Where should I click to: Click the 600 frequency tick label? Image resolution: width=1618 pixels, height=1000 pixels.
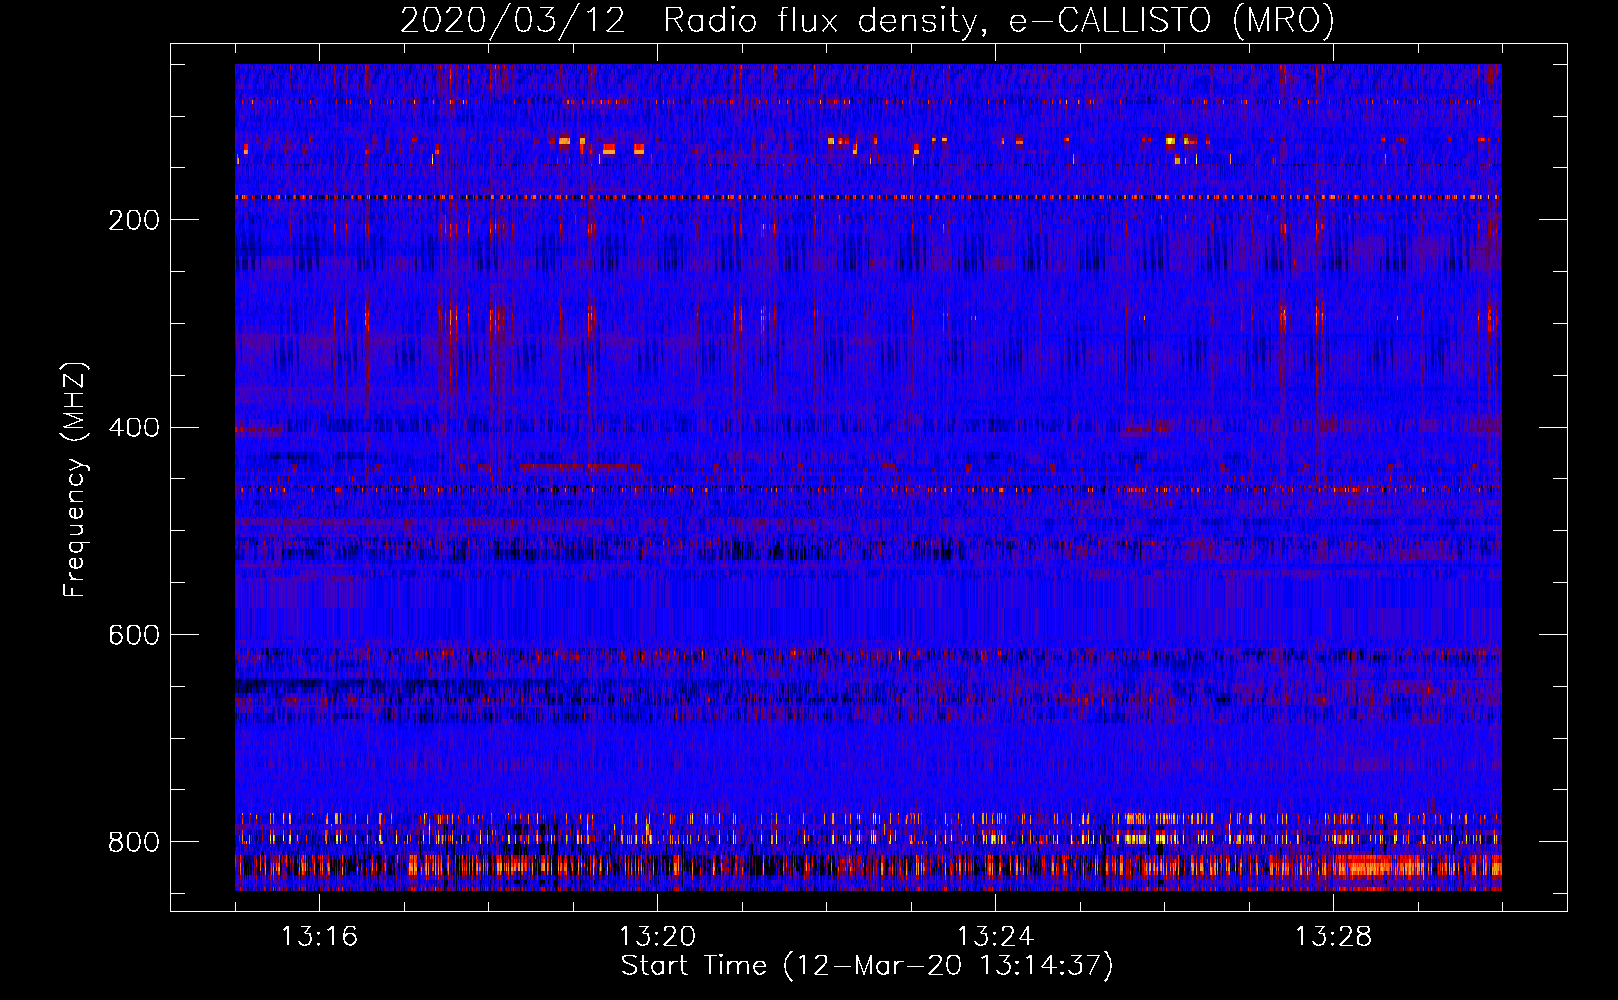134,635
